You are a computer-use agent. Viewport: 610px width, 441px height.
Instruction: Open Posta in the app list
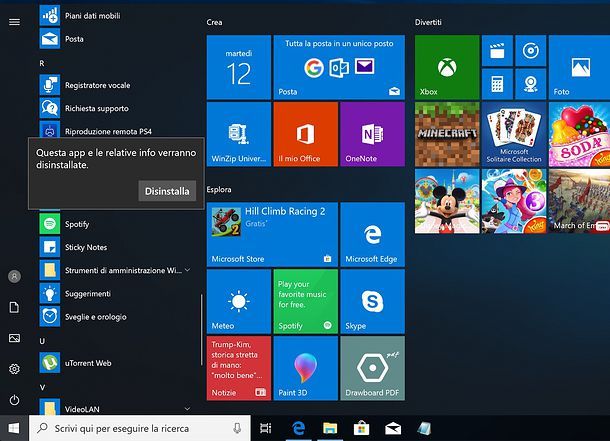pos(115,38)
